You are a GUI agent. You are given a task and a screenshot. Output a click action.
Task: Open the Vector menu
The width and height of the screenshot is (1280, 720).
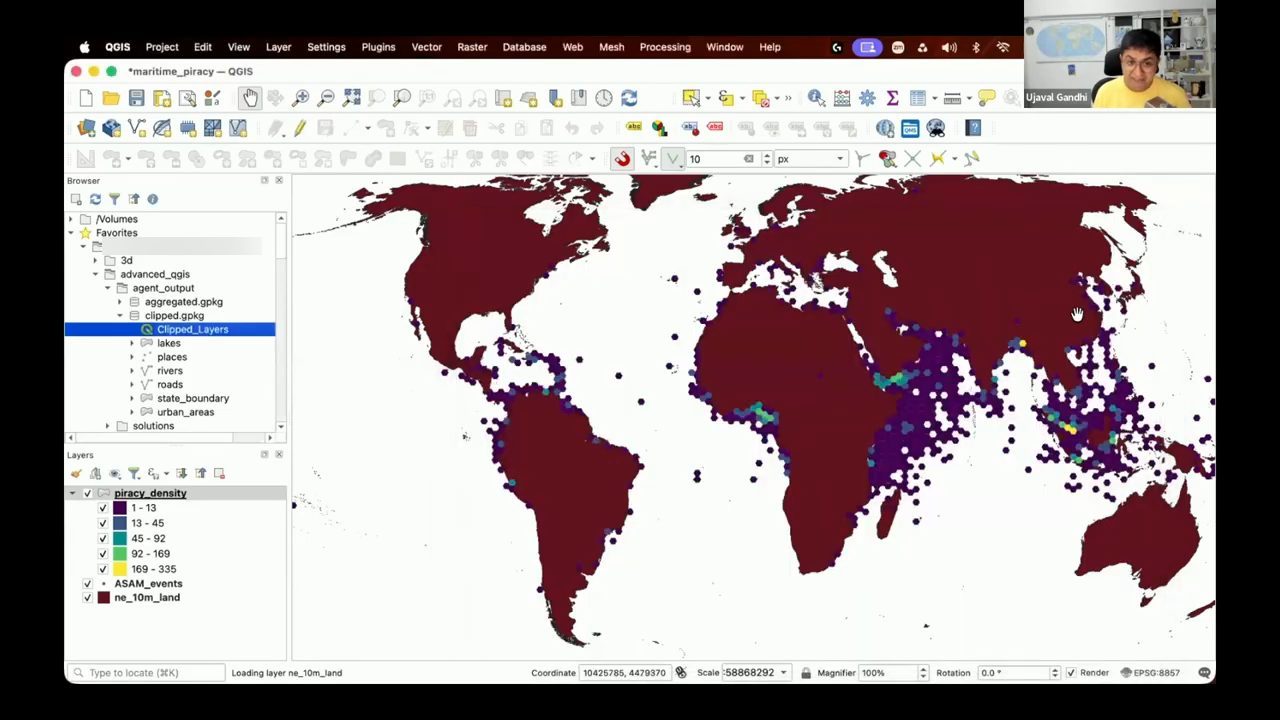(x=426, y=47)
